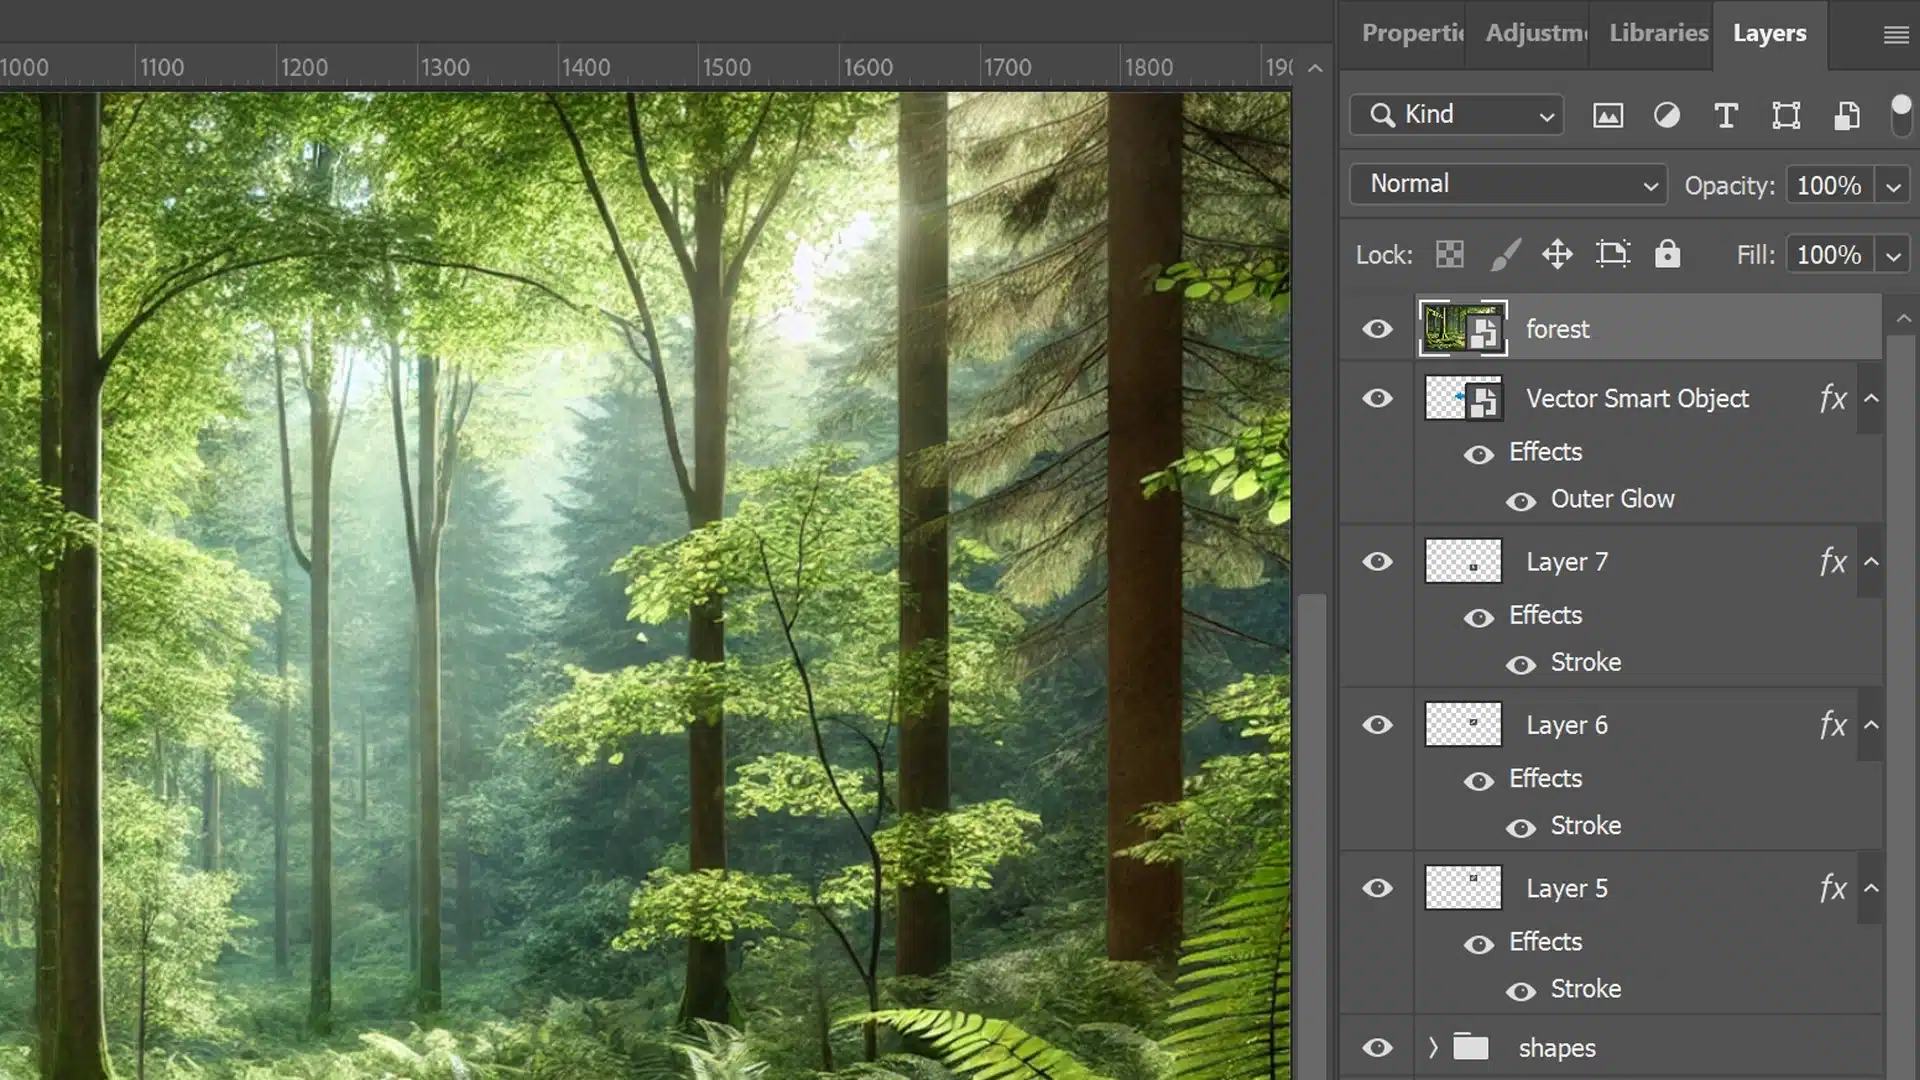The height and width of the screenshot is (1080, 1920).
Task: Select the Vector Smart Object layer name
Action: point(1637,399)
